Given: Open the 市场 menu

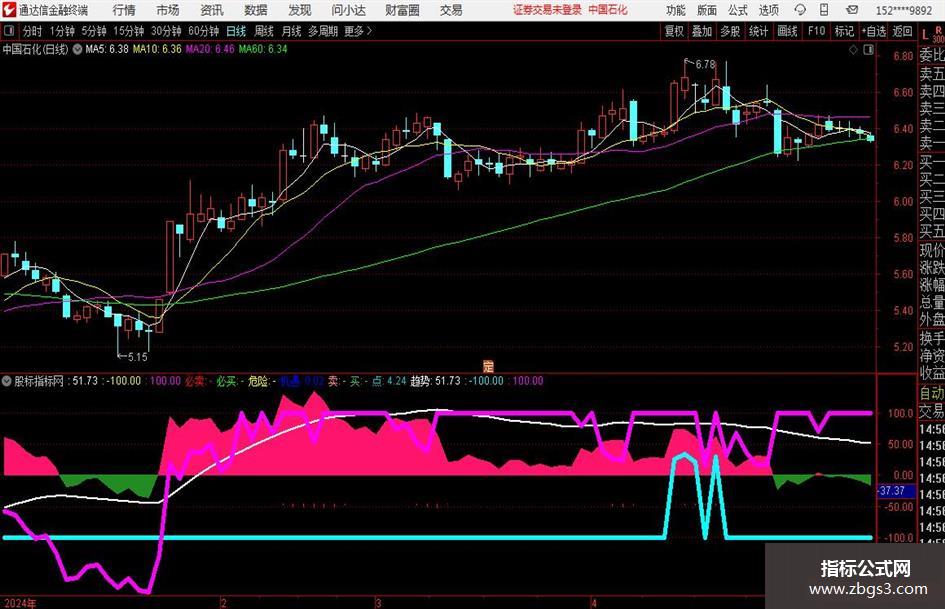Looking at the screenshot, I should point(168,10).
